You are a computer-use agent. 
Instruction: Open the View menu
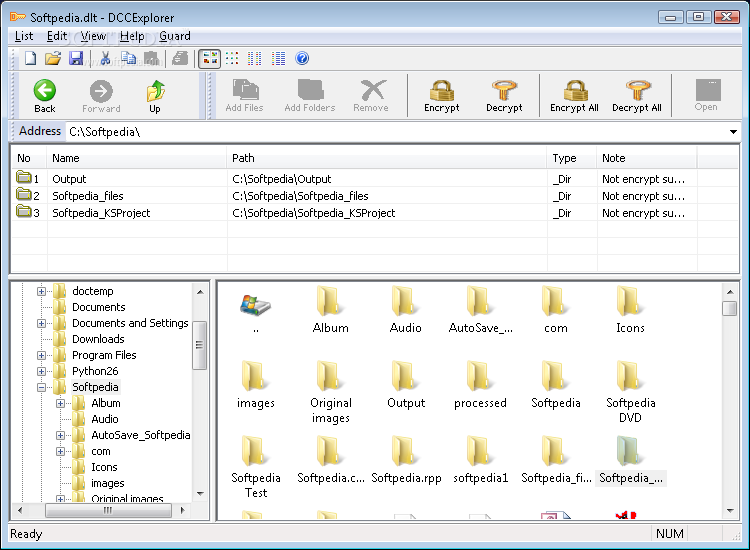click(x=93, y=36)
